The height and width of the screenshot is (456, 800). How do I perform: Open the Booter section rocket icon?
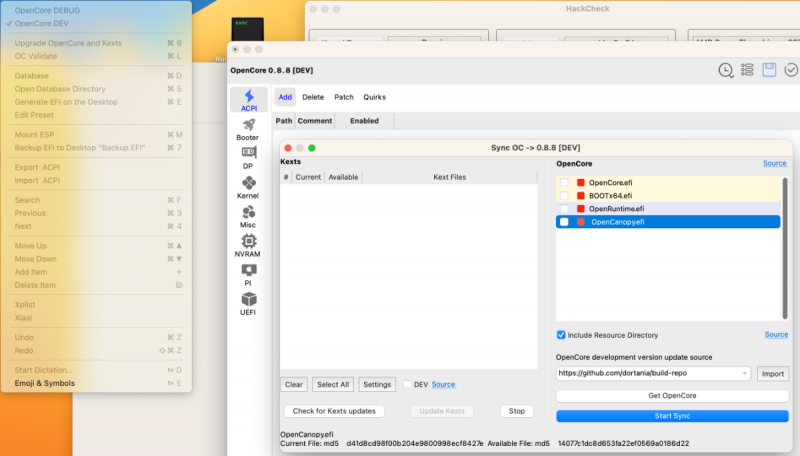pos(248,125)
